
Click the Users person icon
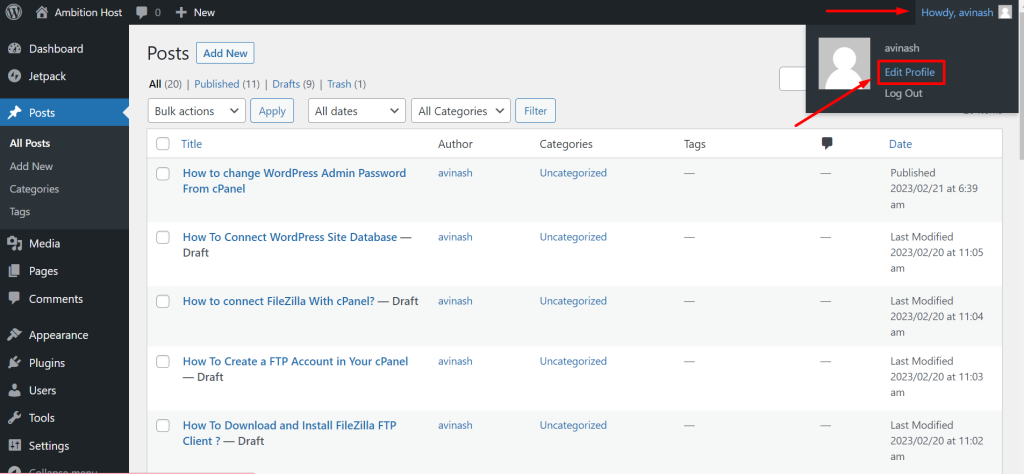point(14,390)
